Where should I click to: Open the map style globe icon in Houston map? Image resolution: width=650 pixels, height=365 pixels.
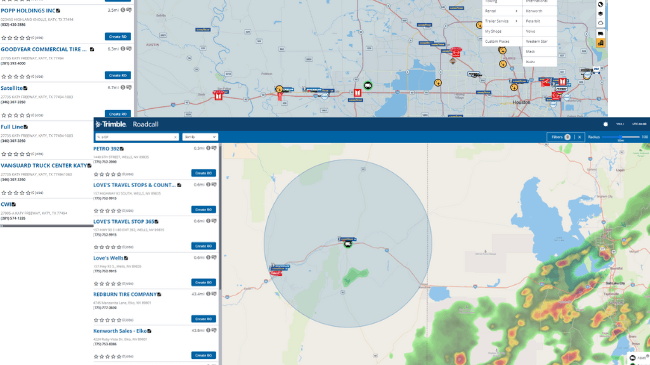[600, 5]
